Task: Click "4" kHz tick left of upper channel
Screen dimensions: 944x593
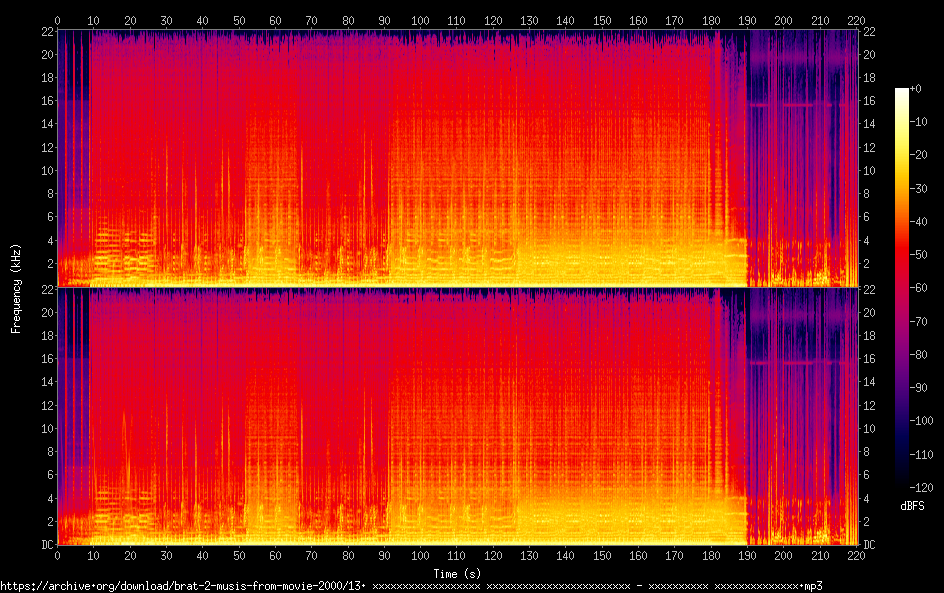Action: click(51, 240)
